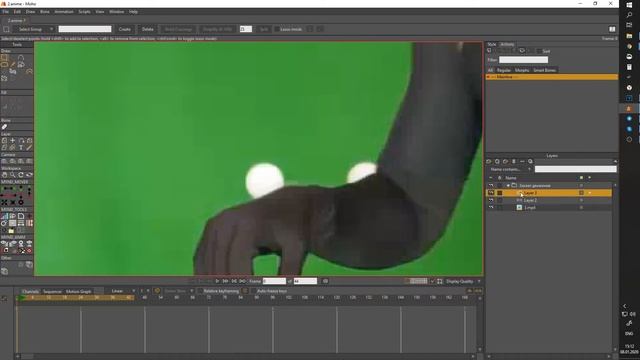This screenshot has width=640, height=360.
Task: Click the Duplicate Layer icon
Action: (x=497, y=162)
